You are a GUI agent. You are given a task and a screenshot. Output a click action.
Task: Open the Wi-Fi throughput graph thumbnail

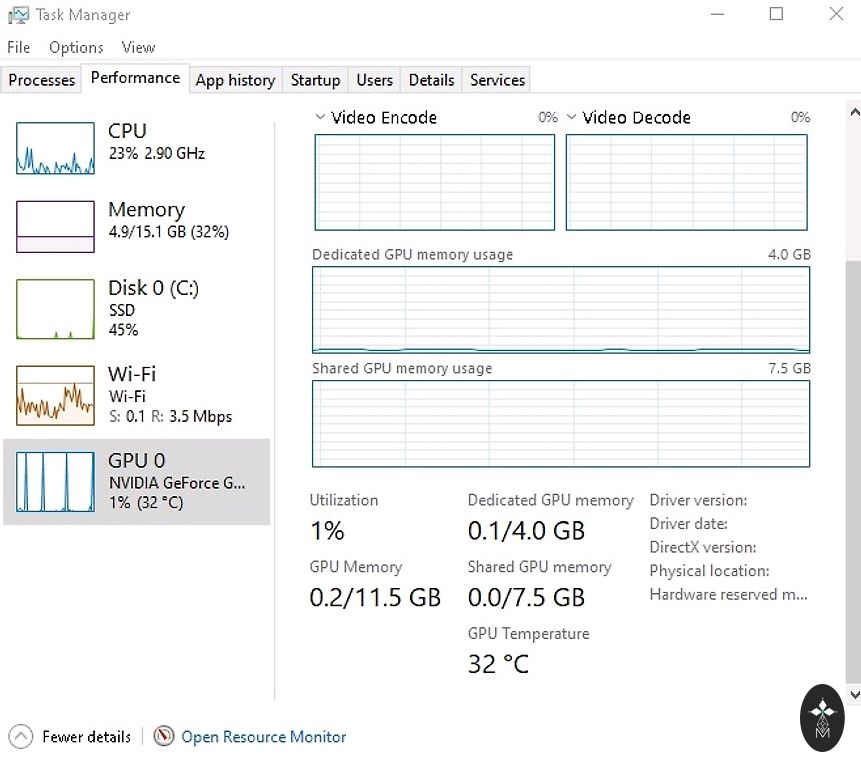[x=54, y=395]
